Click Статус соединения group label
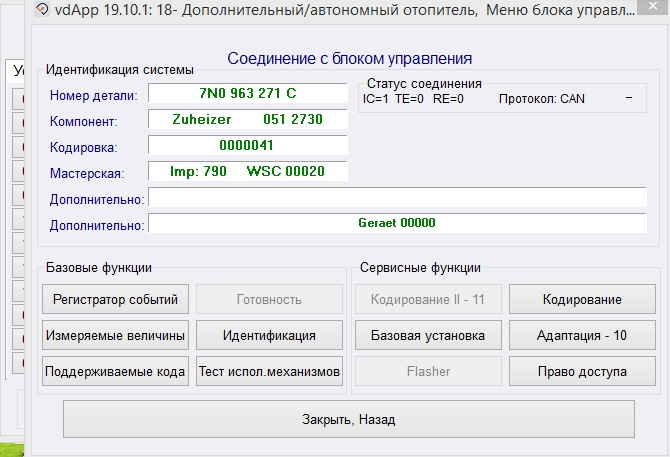670x457 pixels. (x=424, y=84)
